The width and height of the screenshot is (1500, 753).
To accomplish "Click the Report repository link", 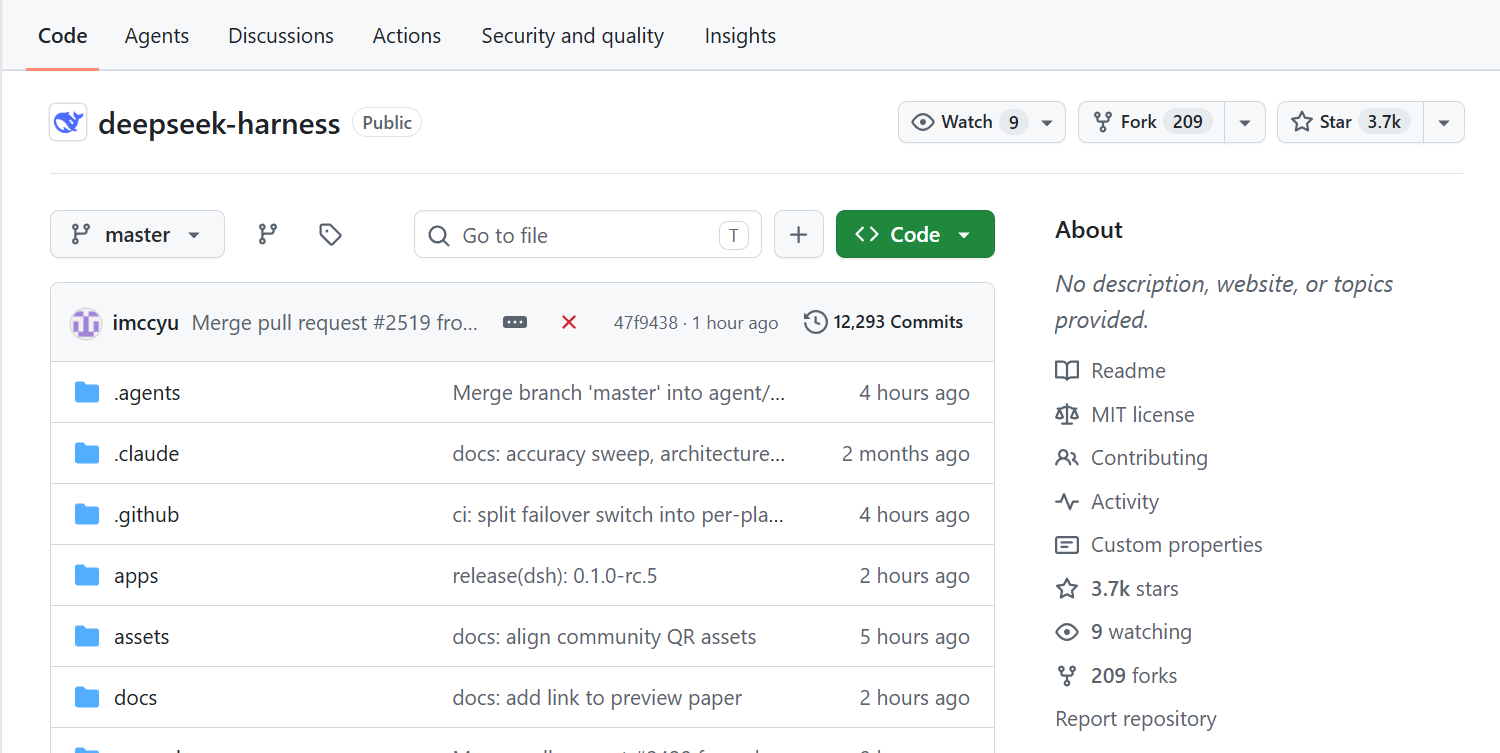I will 1136,719.
